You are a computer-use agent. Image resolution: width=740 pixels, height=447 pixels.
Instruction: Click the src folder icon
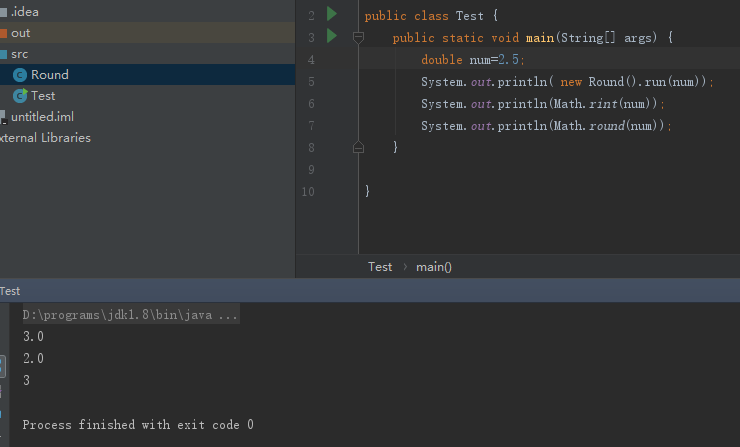pyautogui.click(x=3, y=54)
